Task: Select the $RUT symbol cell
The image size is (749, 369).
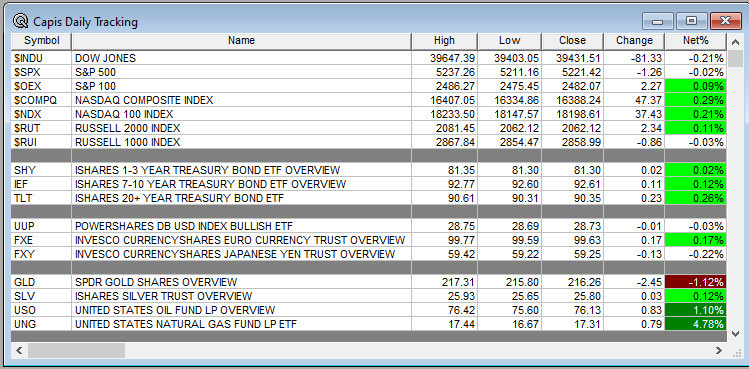Action: click(42, 128)
